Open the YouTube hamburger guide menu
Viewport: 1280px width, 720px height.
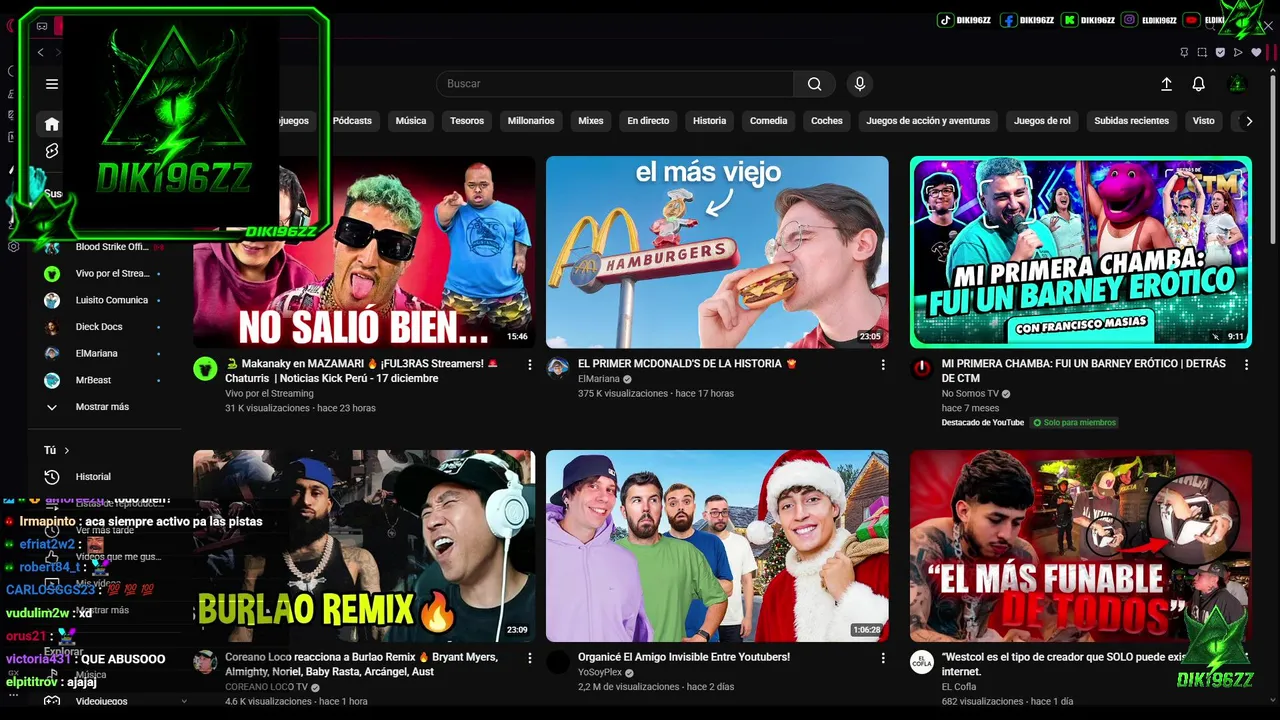[52, 84]
